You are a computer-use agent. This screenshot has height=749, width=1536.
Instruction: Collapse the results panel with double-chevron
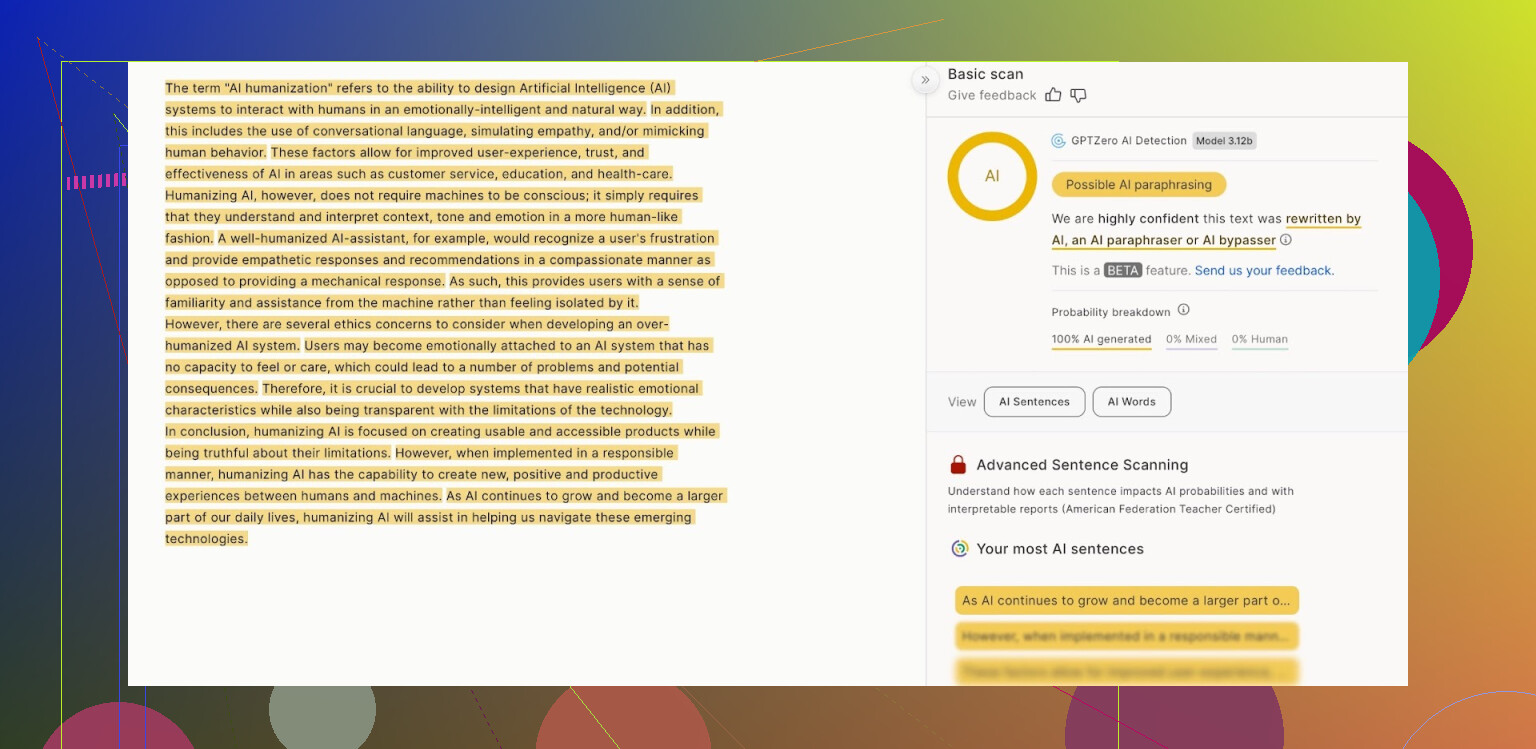[x=925, y=80]
